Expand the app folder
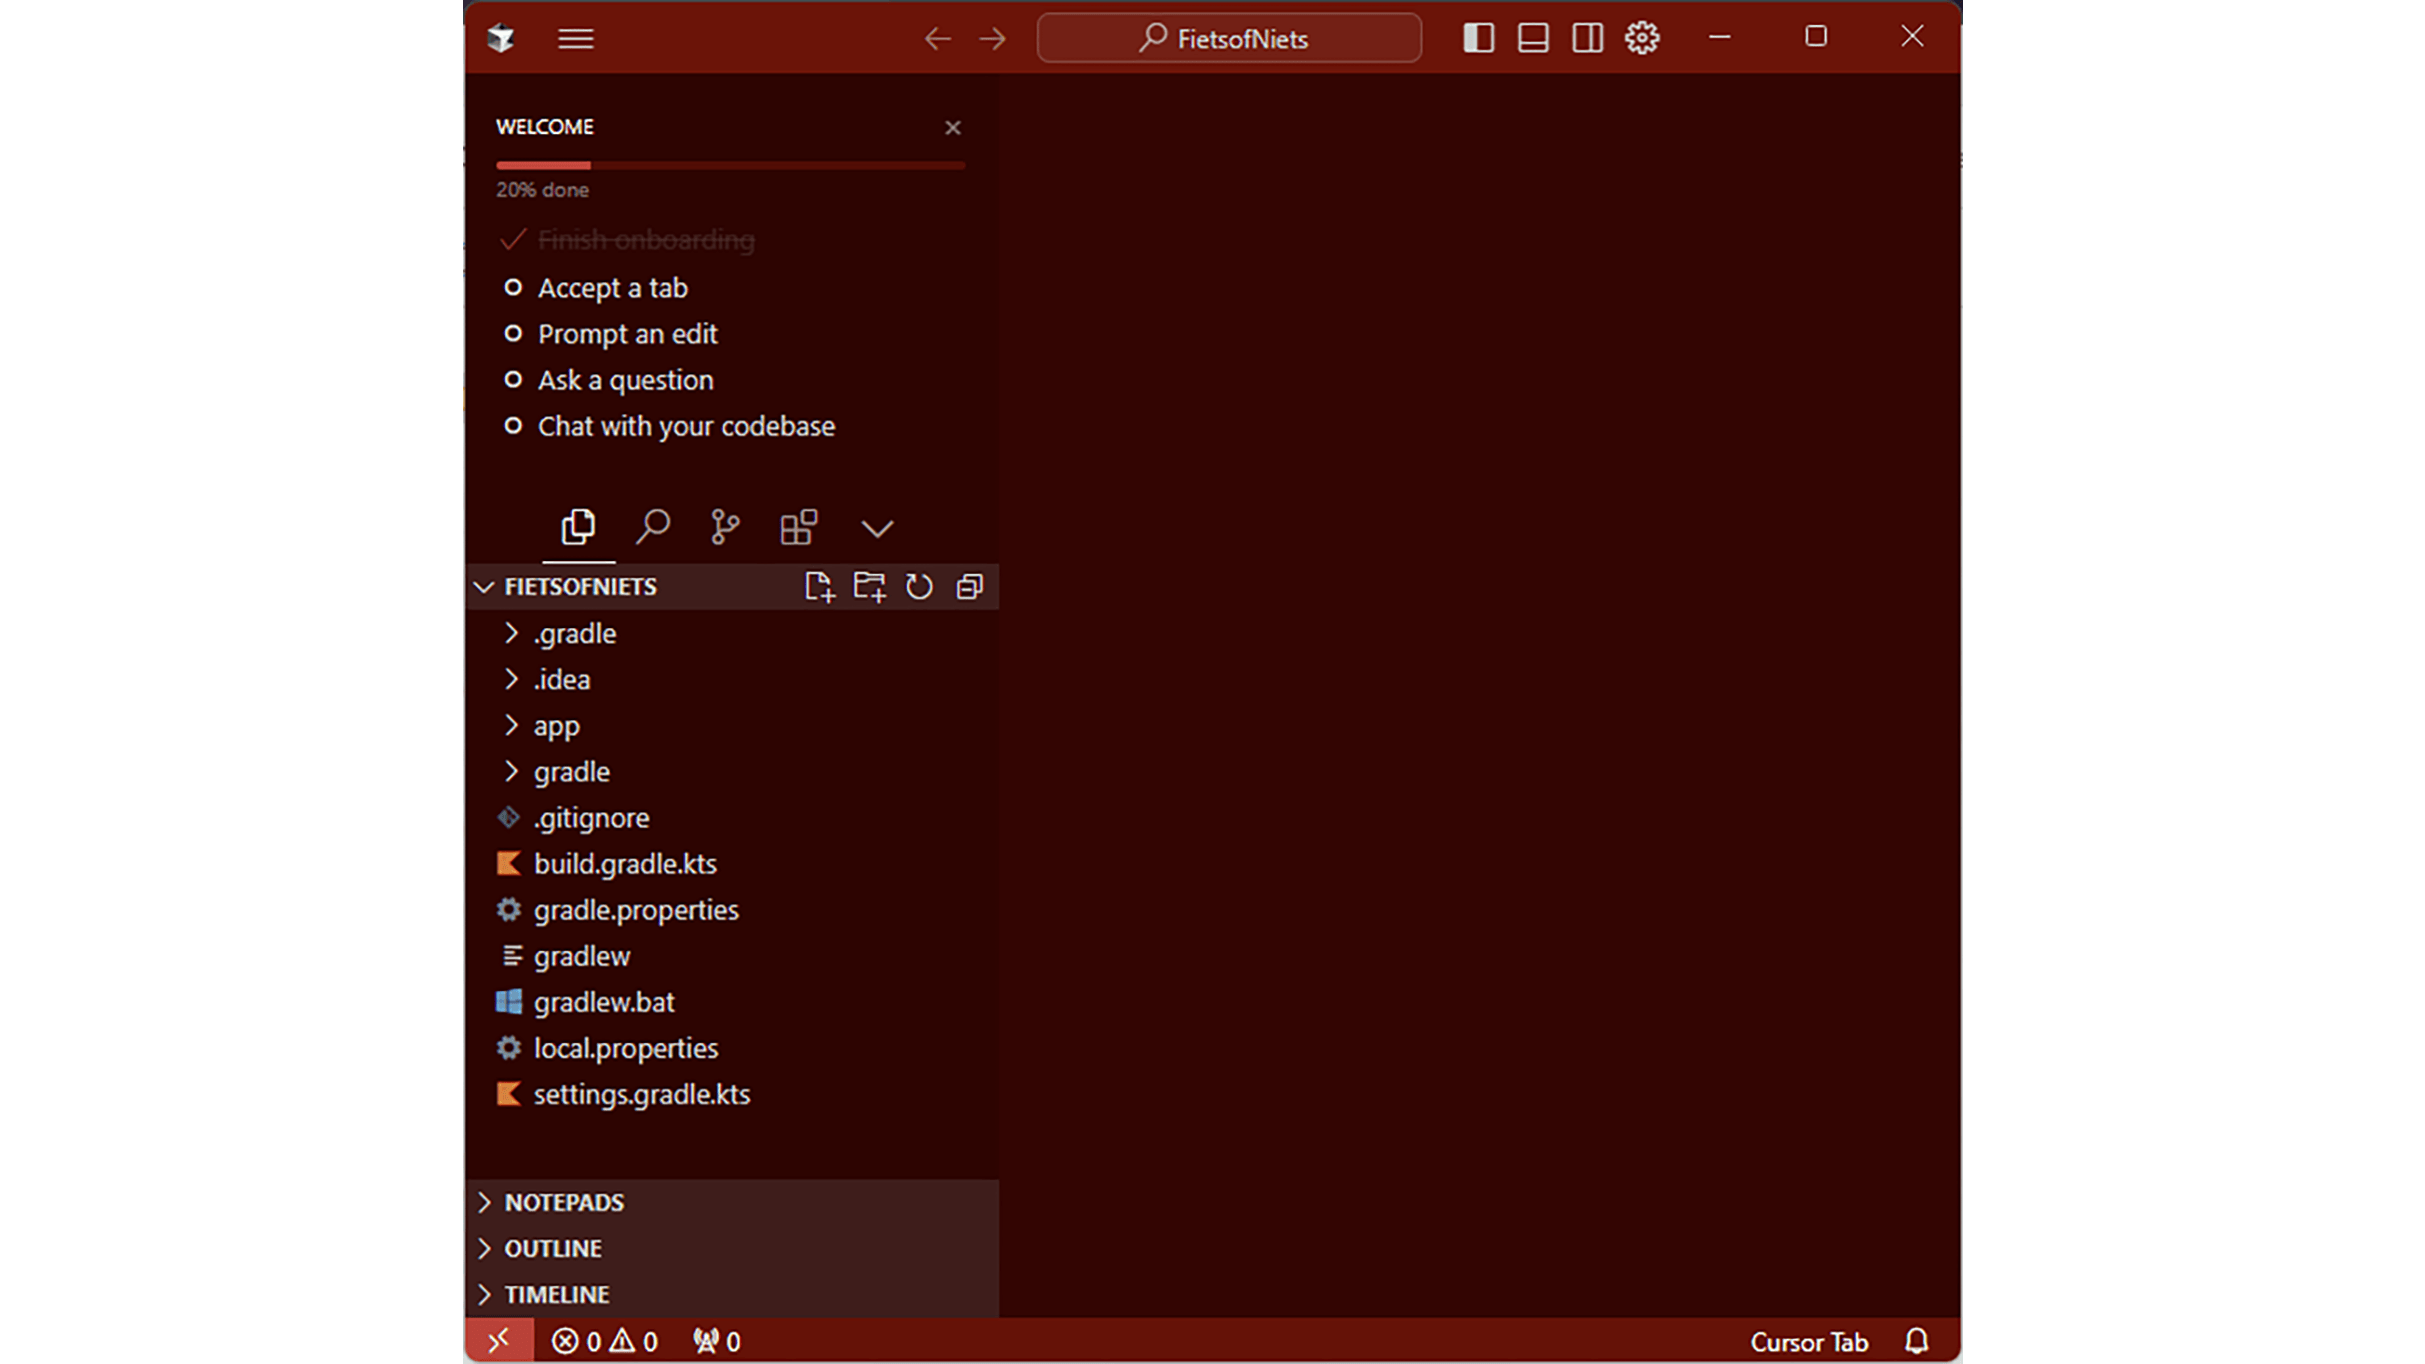2425x1364 pixels. click(x=556, y=725)
